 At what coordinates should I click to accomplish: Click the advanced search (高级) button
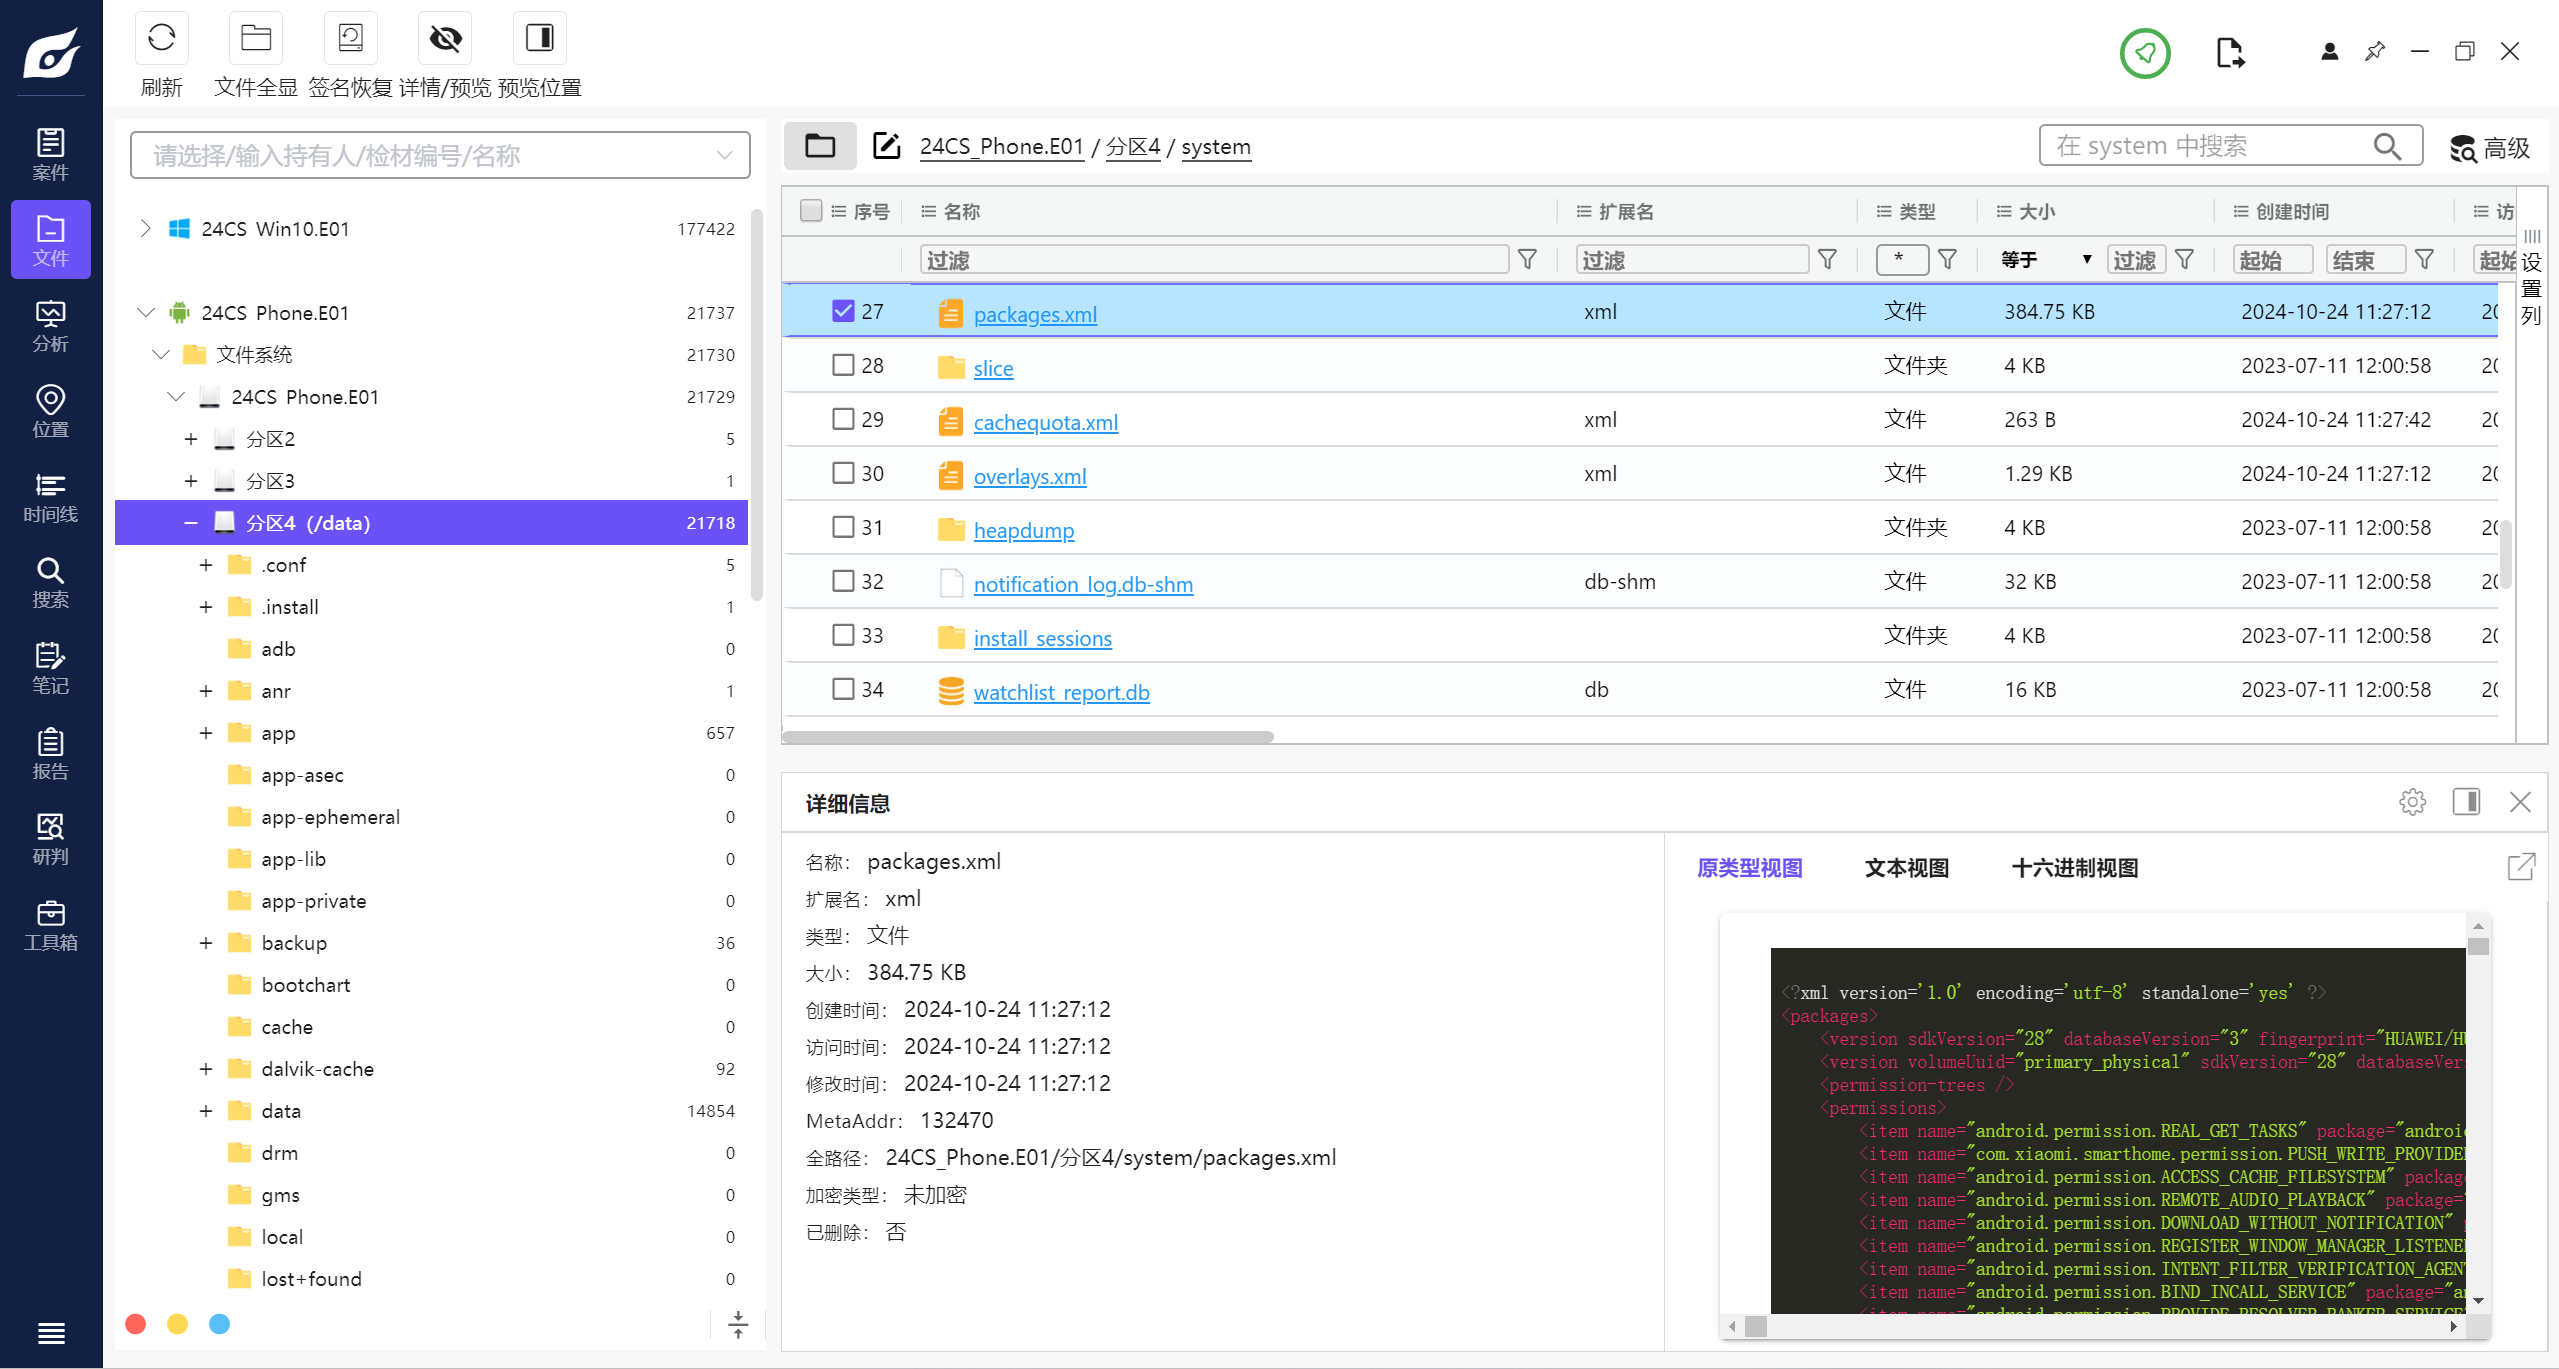tap(2490, 148)
